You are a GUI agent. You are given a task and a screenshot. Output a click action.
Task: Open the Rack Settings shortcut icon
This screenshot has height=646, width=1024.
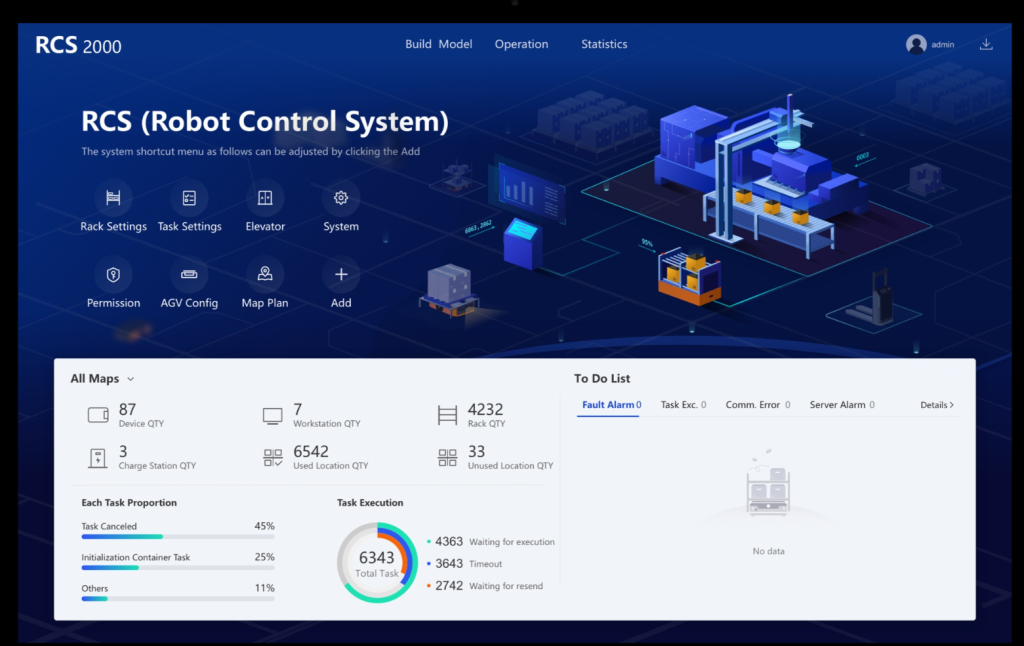(113, 198)
